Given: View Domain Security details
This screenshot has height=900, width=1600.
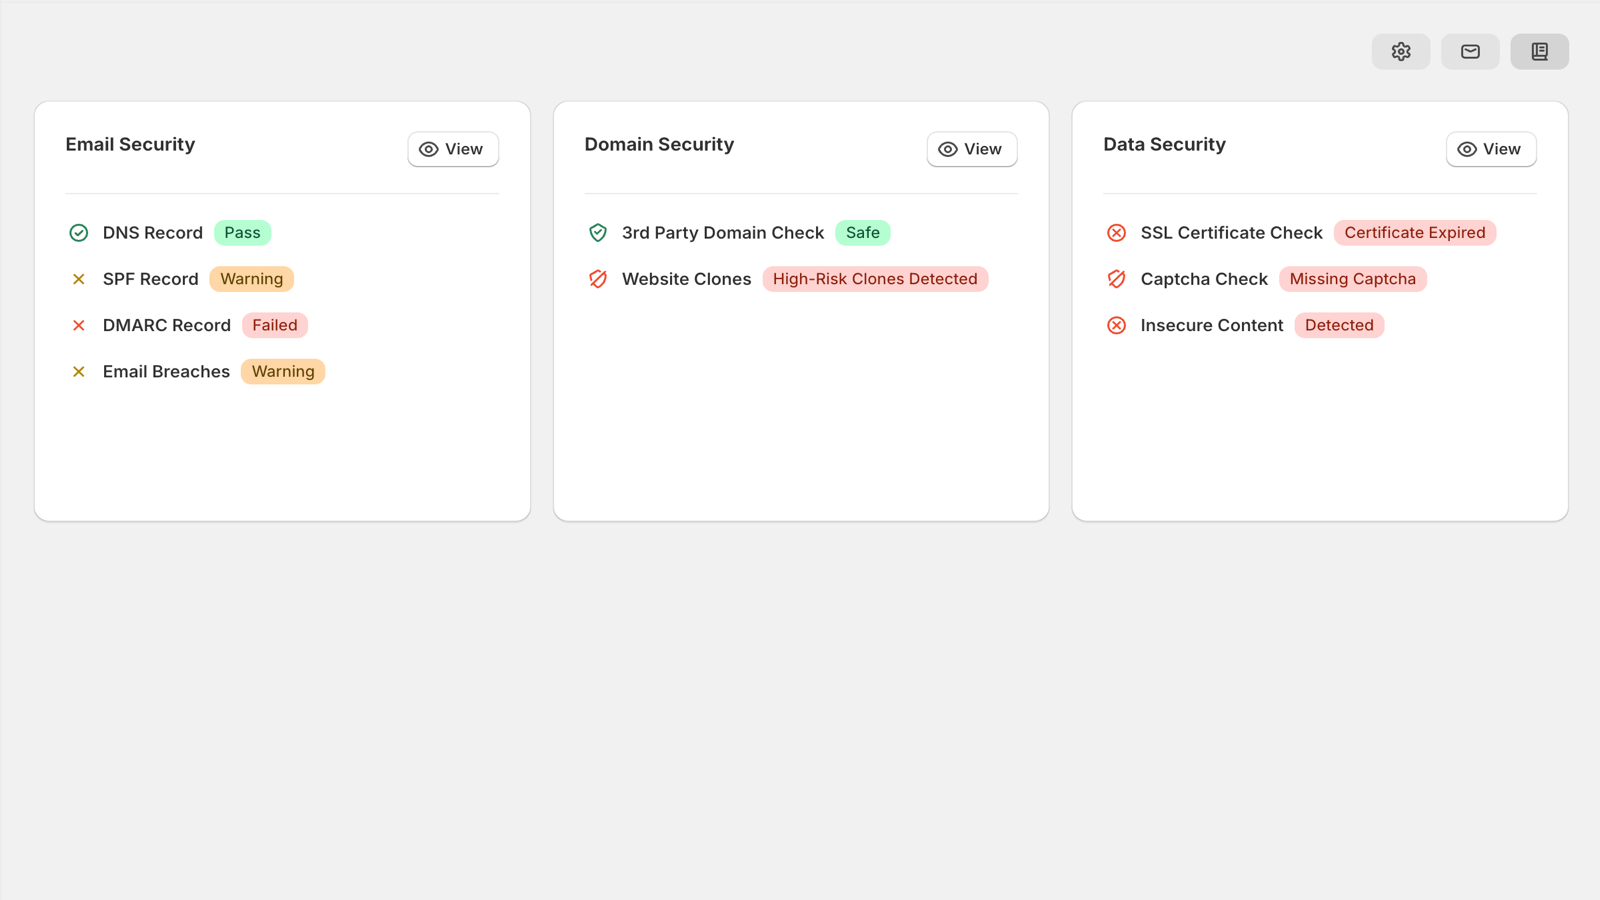Looking at the screenshot, I should tap(972, 149).
